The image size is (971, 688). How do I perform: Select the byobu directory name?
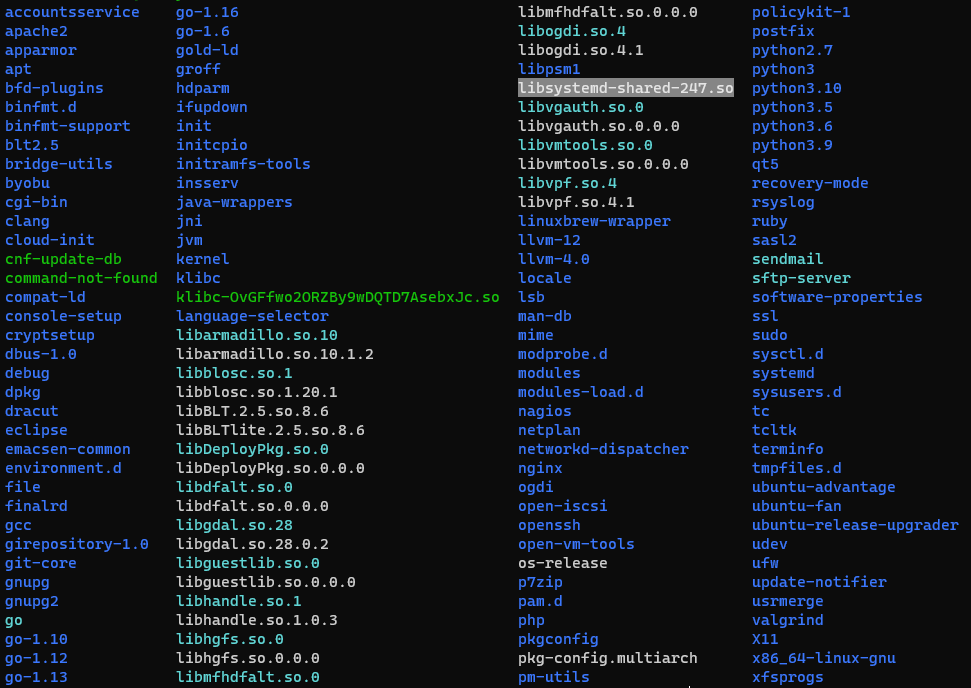27,183
